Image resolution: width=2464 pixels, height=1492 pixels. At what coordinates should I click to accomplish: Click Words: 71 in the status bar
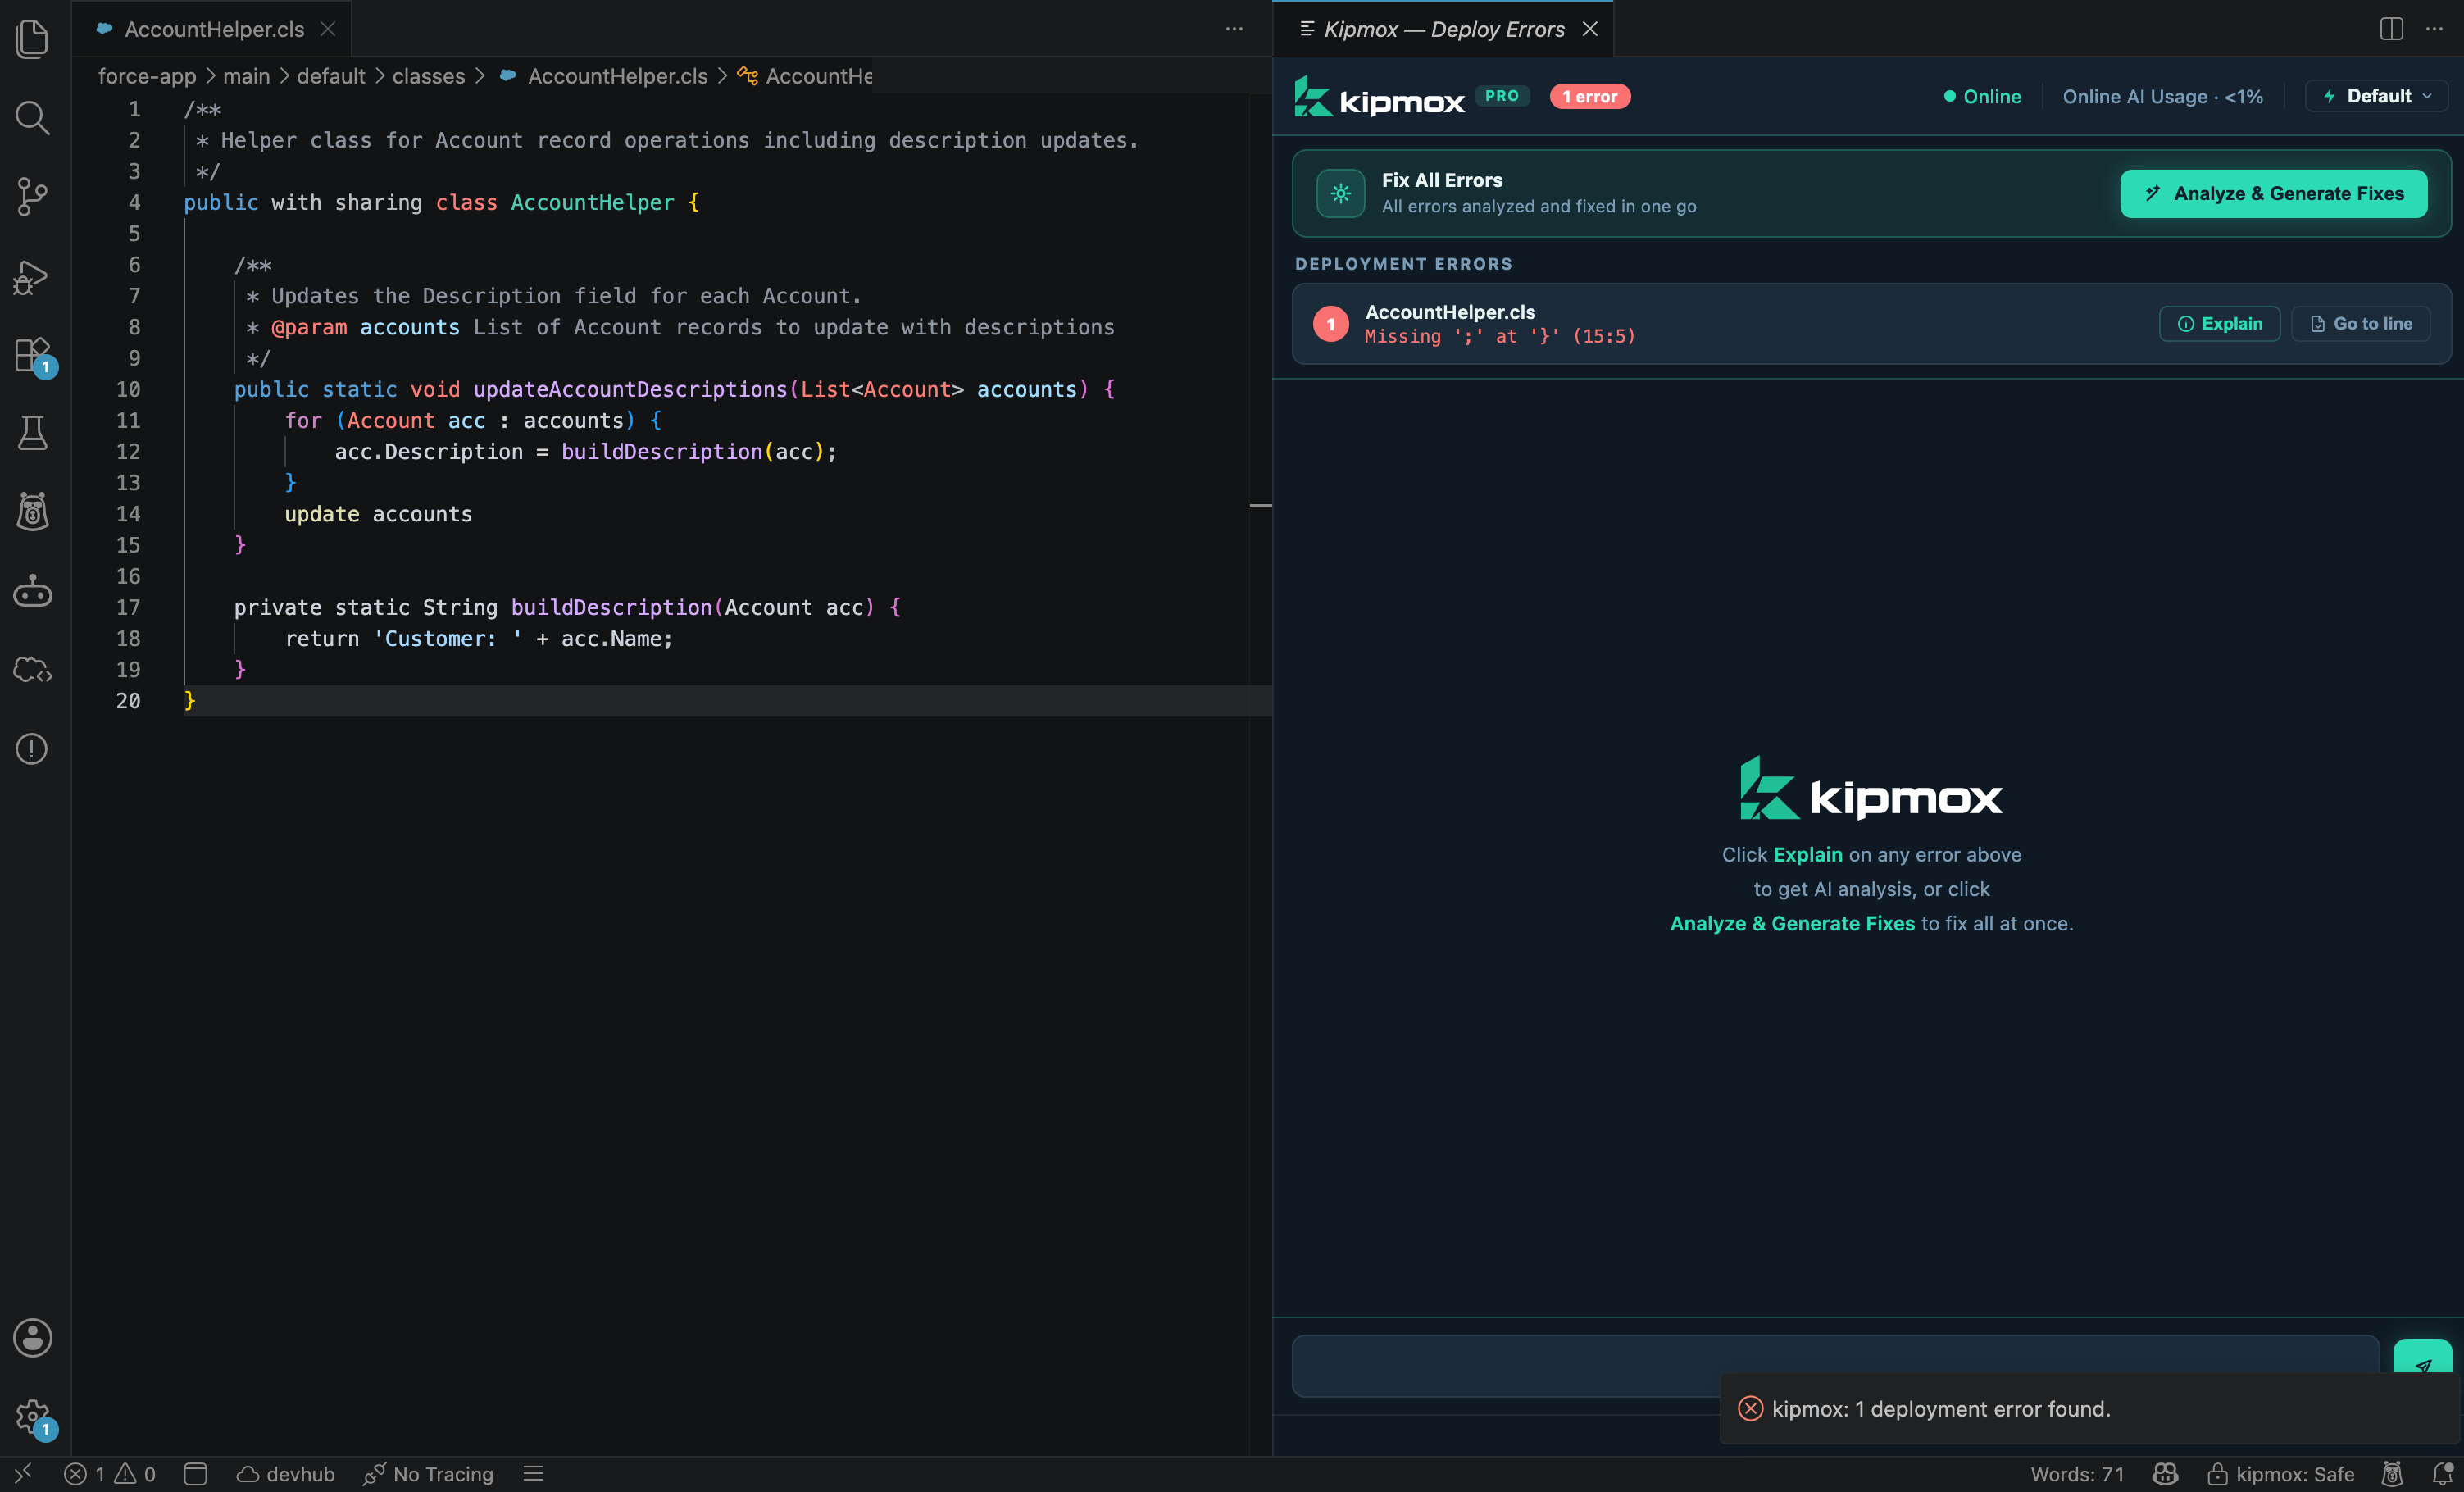(x=2077, y=1473)
